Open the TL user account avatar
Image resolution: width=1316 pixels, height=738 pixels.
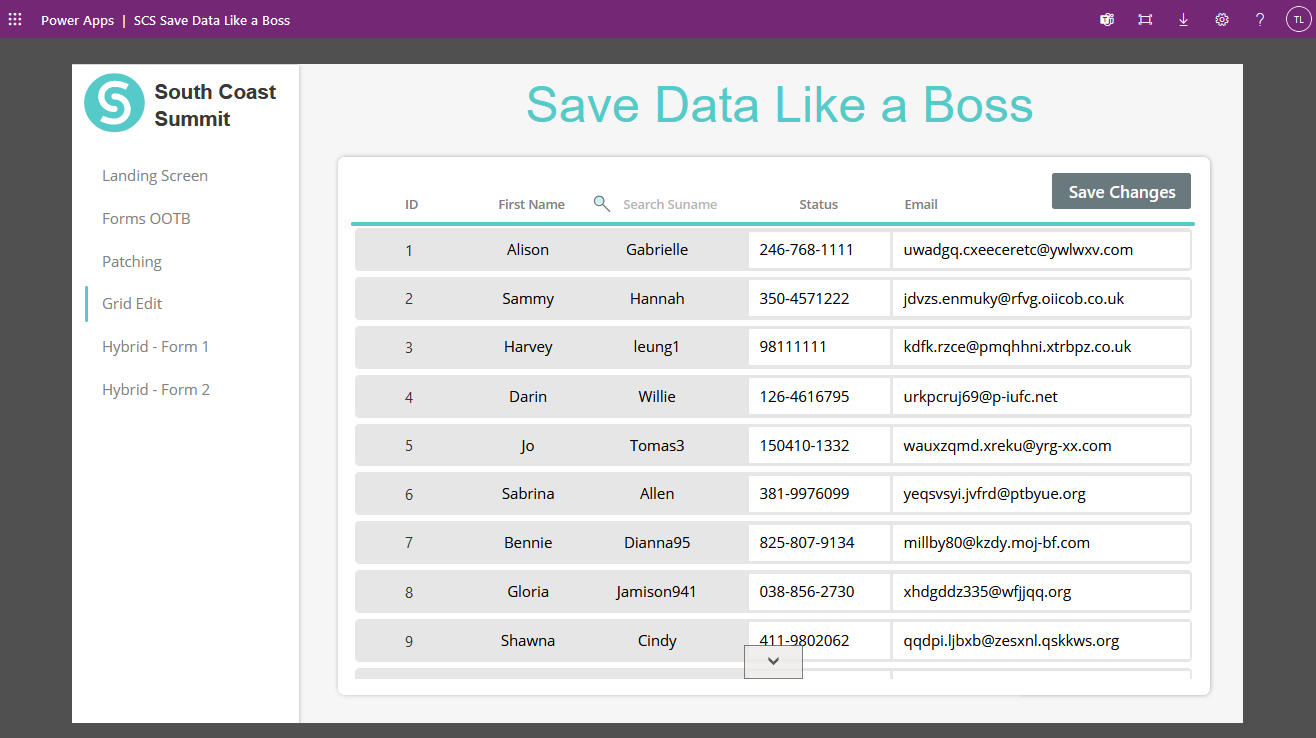[x=1298, y=19]
